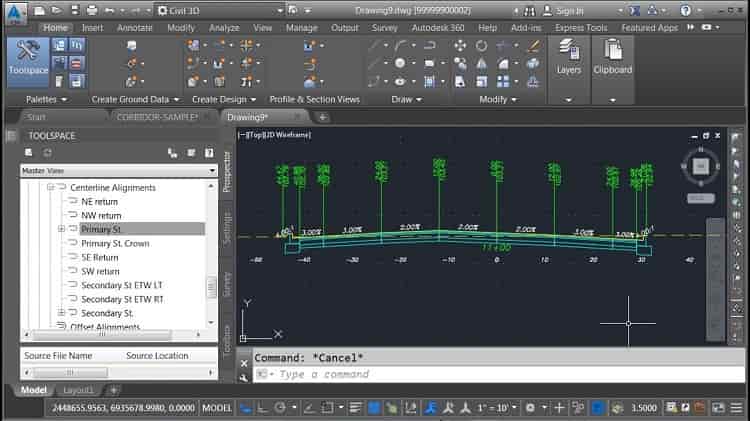Choose the Mirror tool icon

click(481, 64)
